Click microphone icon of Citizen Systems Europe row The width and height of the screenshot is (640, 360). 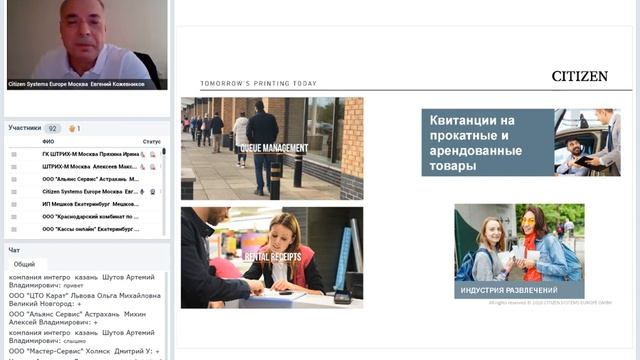[x=142, y=191]
